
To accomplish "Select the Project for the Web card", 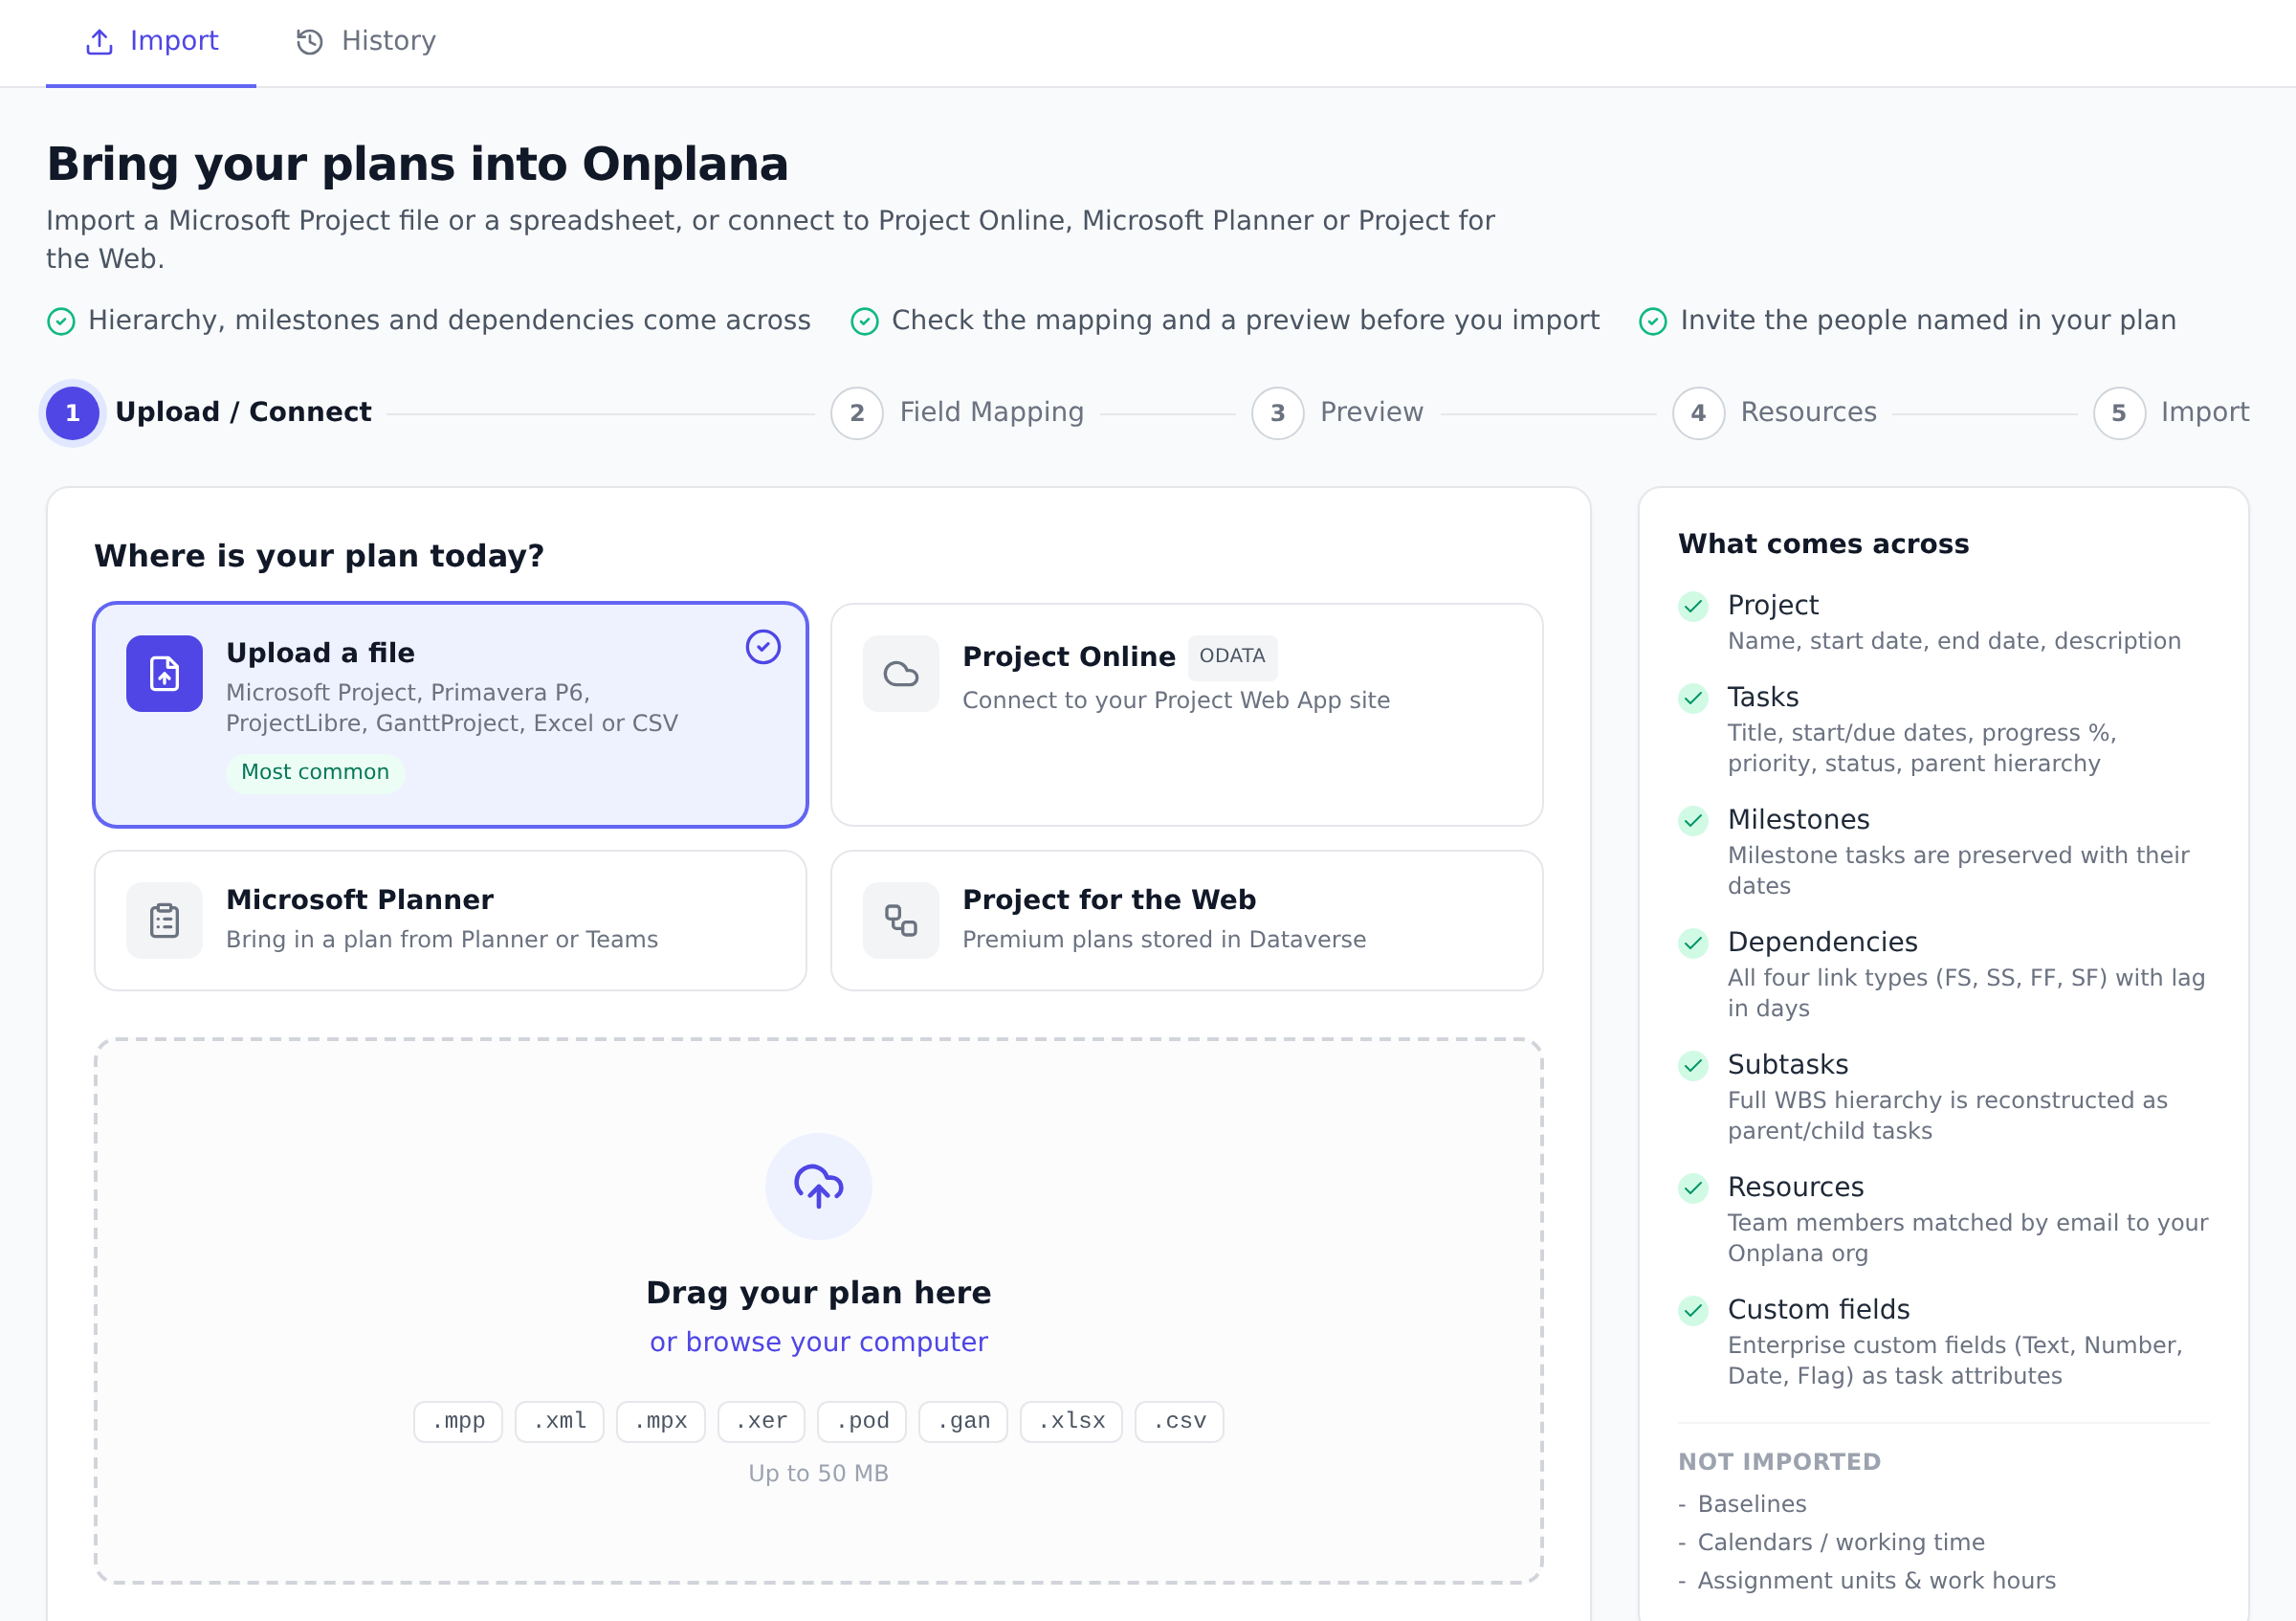I will point(1186,920).
